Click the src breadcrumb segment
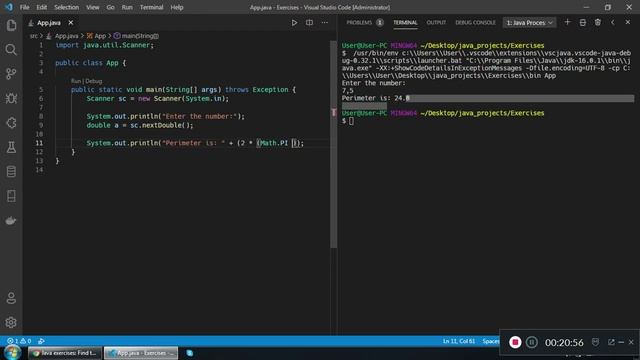 click(33, 36)
